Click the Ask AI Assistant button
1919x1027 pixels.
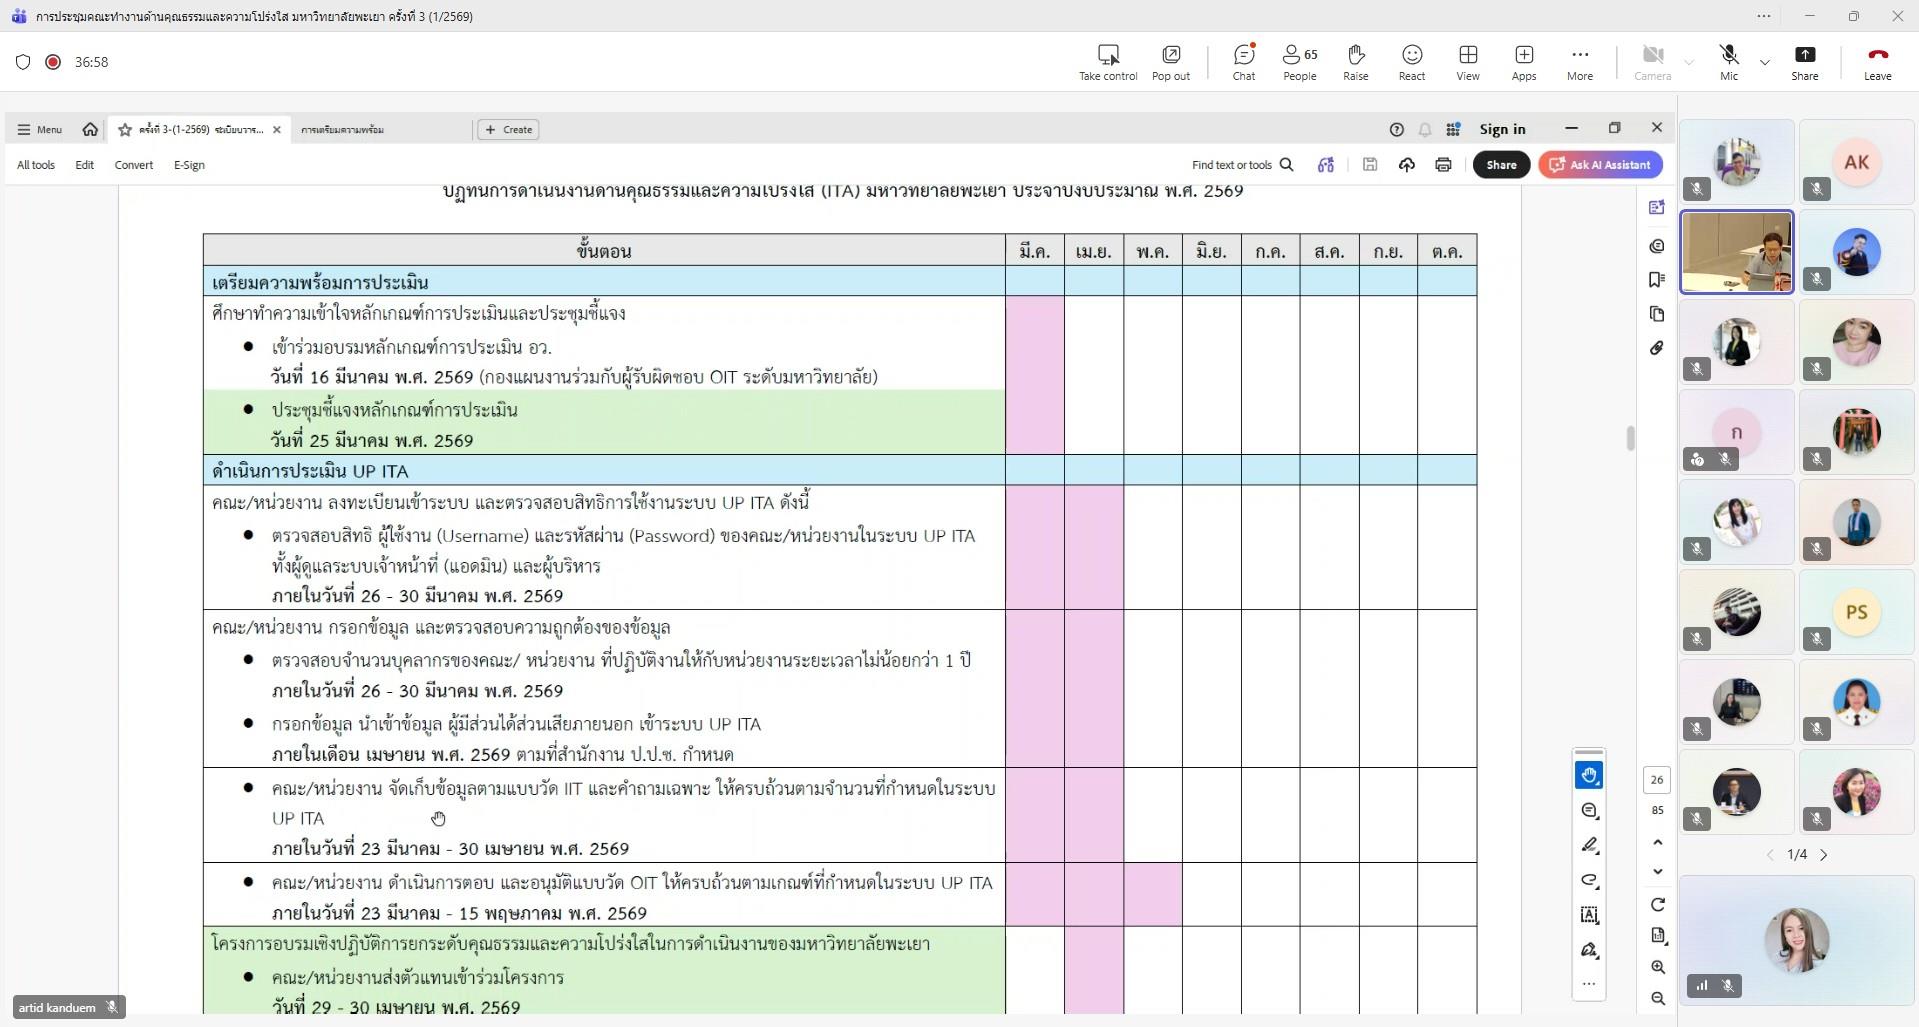click(x=1600, y=165)
